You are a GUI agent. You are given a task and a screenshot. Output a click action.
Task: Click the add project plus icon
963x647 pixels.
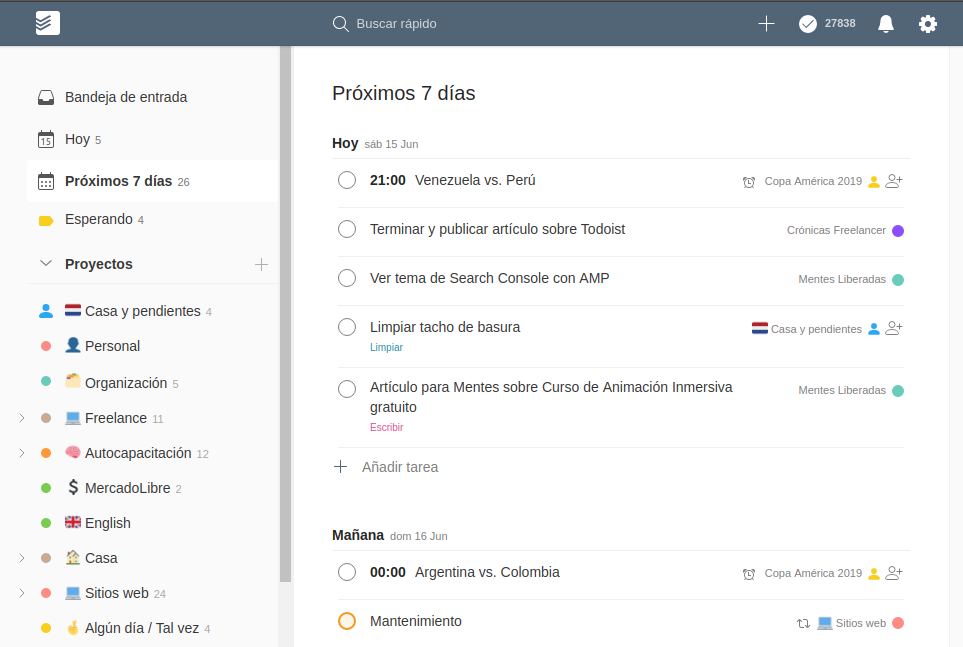click(x=261, y=264)
